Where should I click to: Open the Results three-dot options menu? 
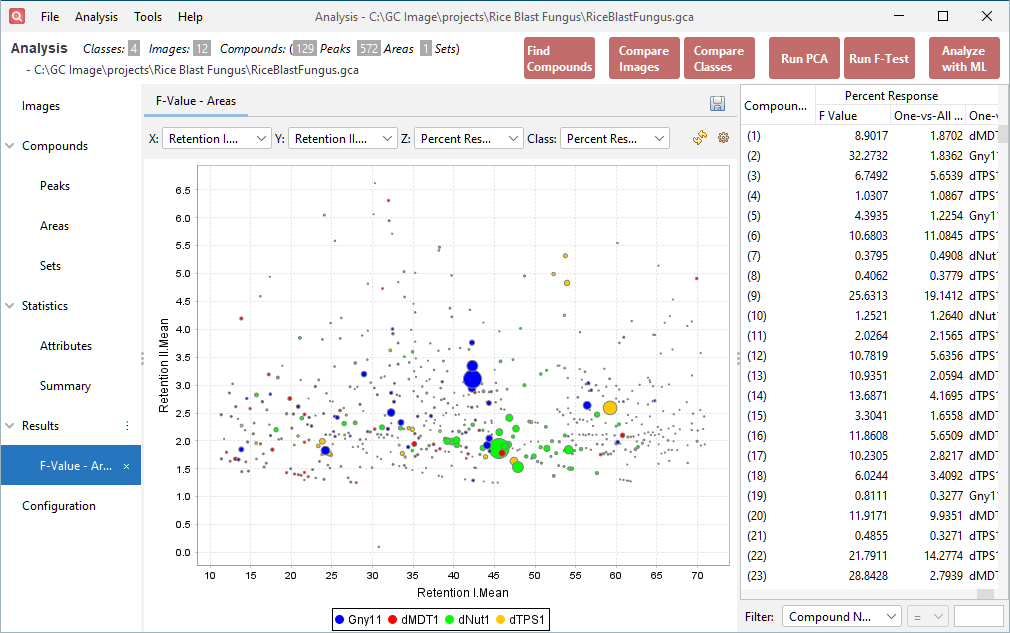tap(127, 426)
